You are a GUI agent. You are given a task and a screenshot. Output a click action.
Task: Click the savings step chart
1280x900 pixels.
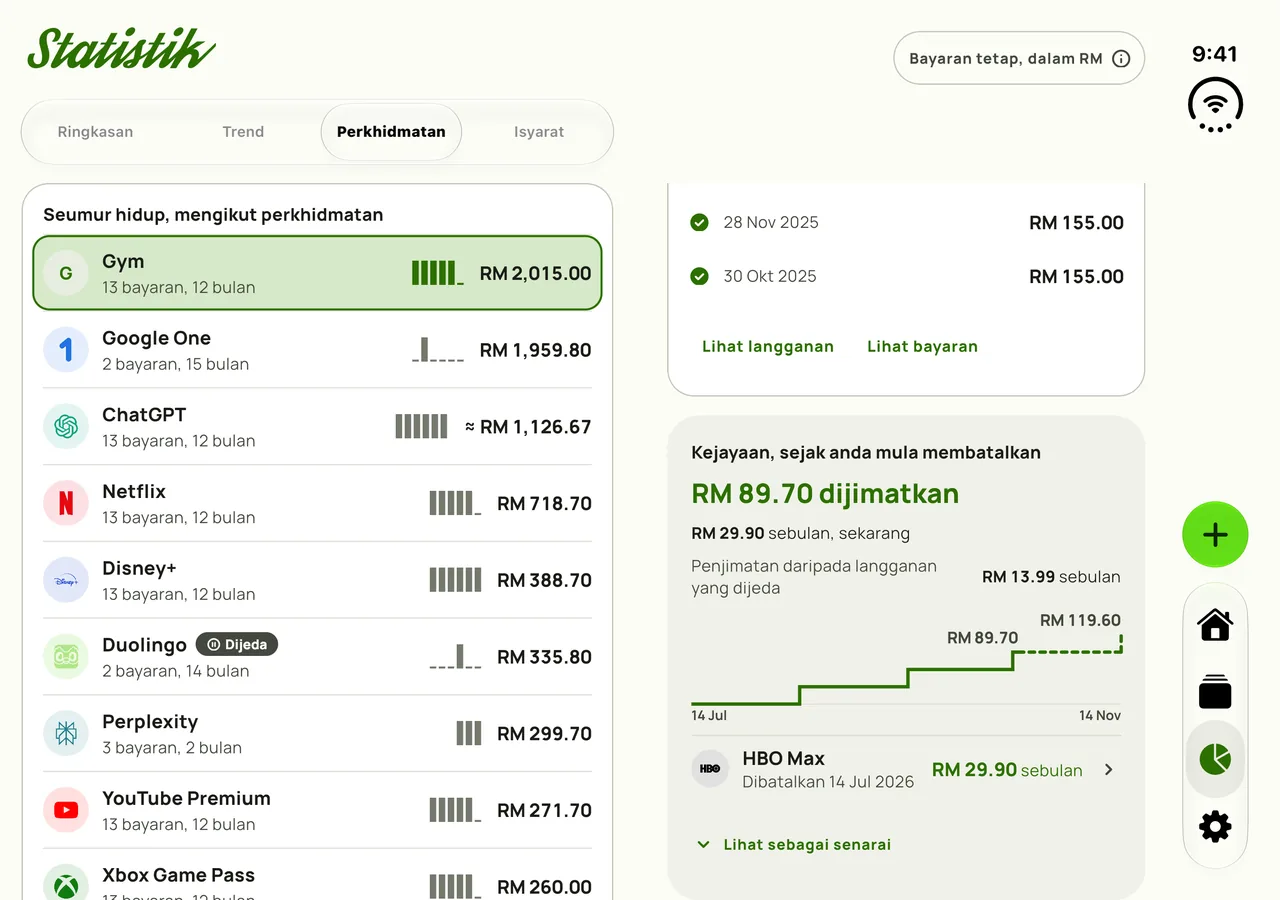point(906,663)
